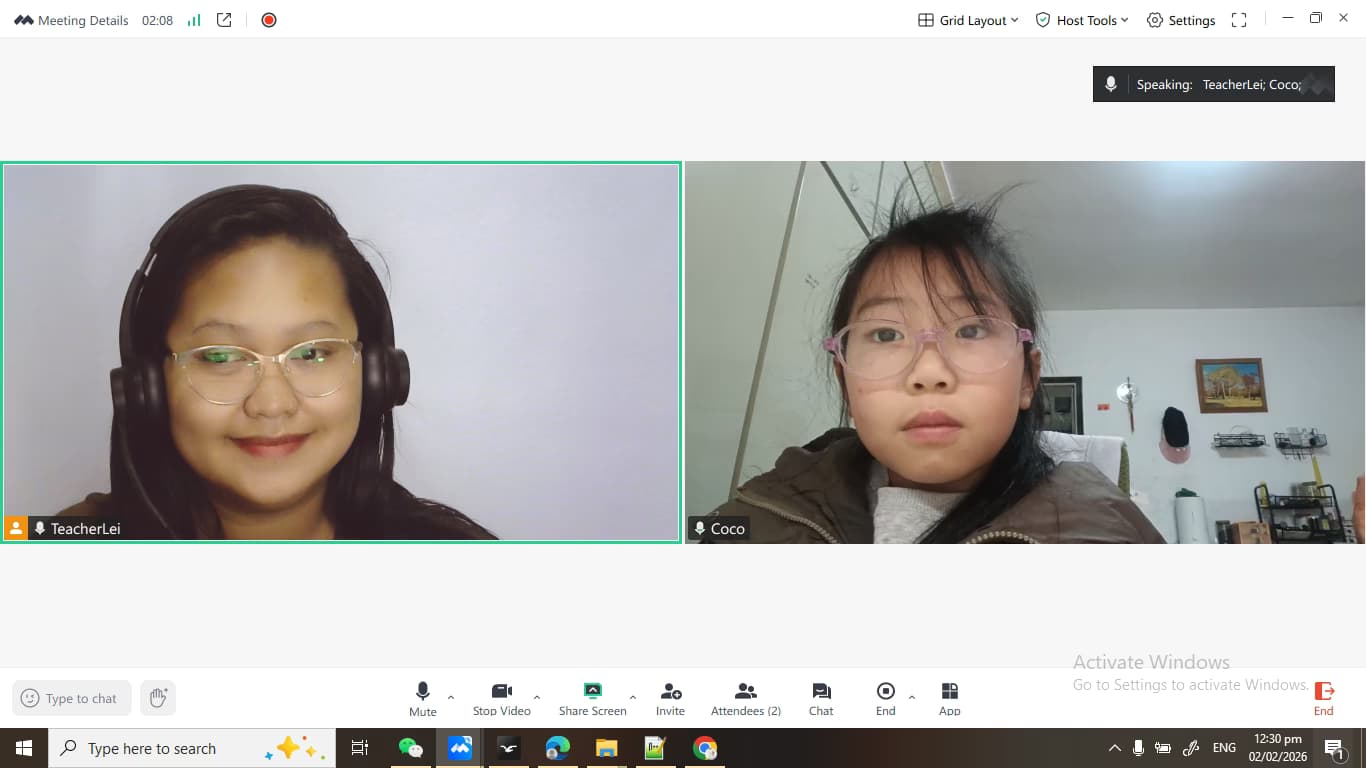Image resolution: width=1366 pixels, height=768 pixels.
Task: Open Settings in the top bar
Action: pyautogui.click(x=1181, y=20)
